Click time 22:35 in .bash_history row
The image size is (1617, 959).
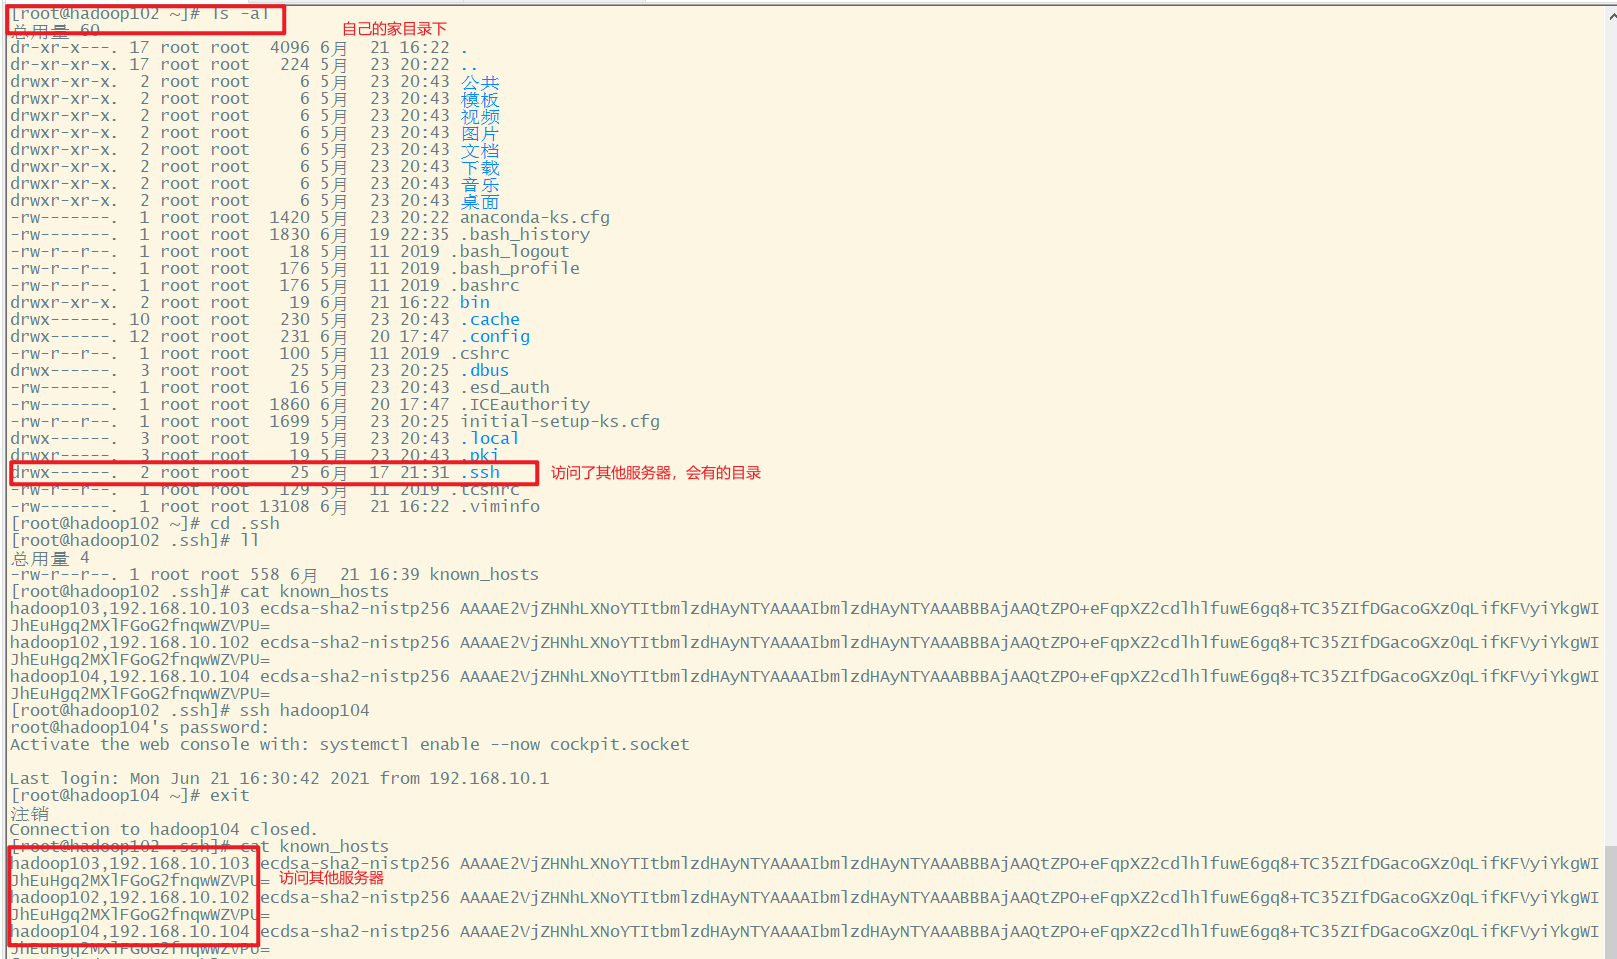pyautogui.click(x=425, y=234)
